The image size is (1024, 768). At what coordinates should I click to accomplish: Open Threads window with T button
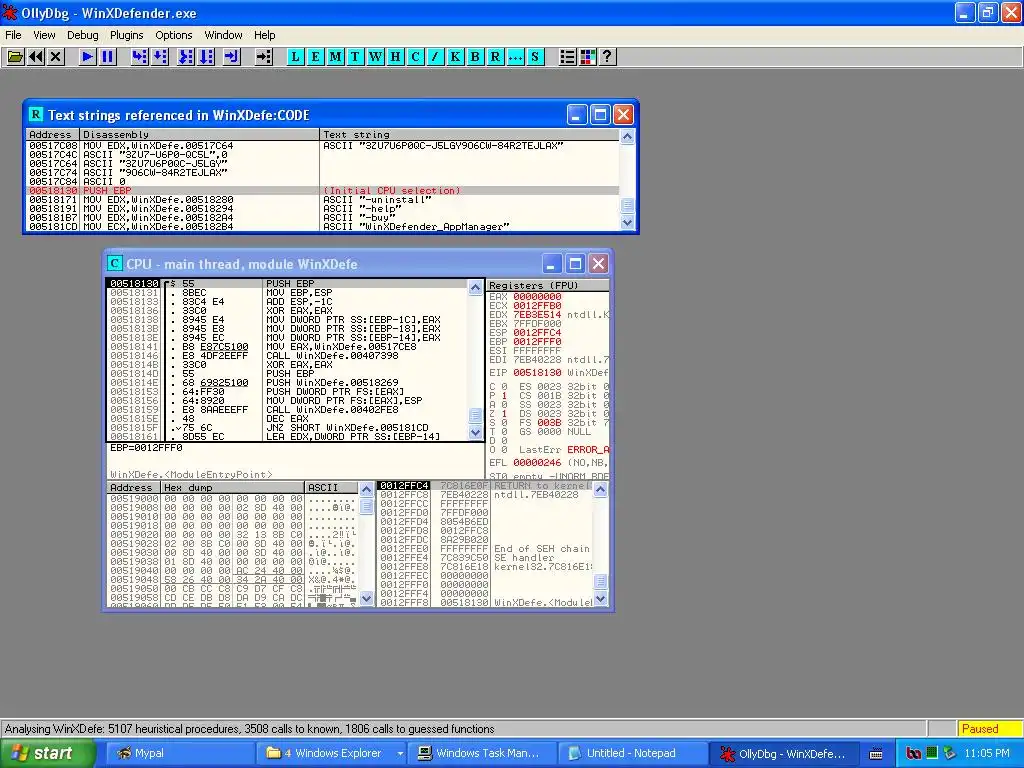point(355,57)
